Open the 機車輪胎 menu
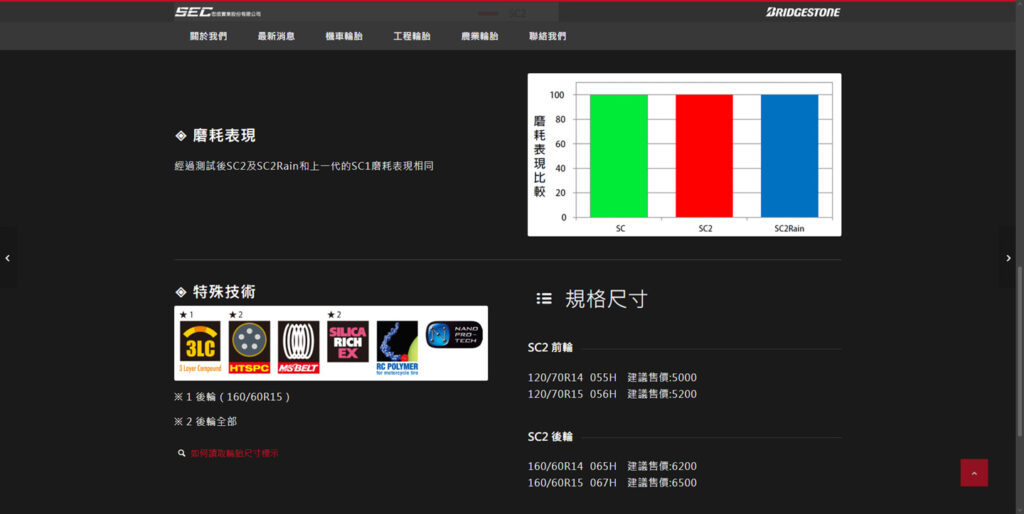The image size is (1024, 514). point(344,36)
